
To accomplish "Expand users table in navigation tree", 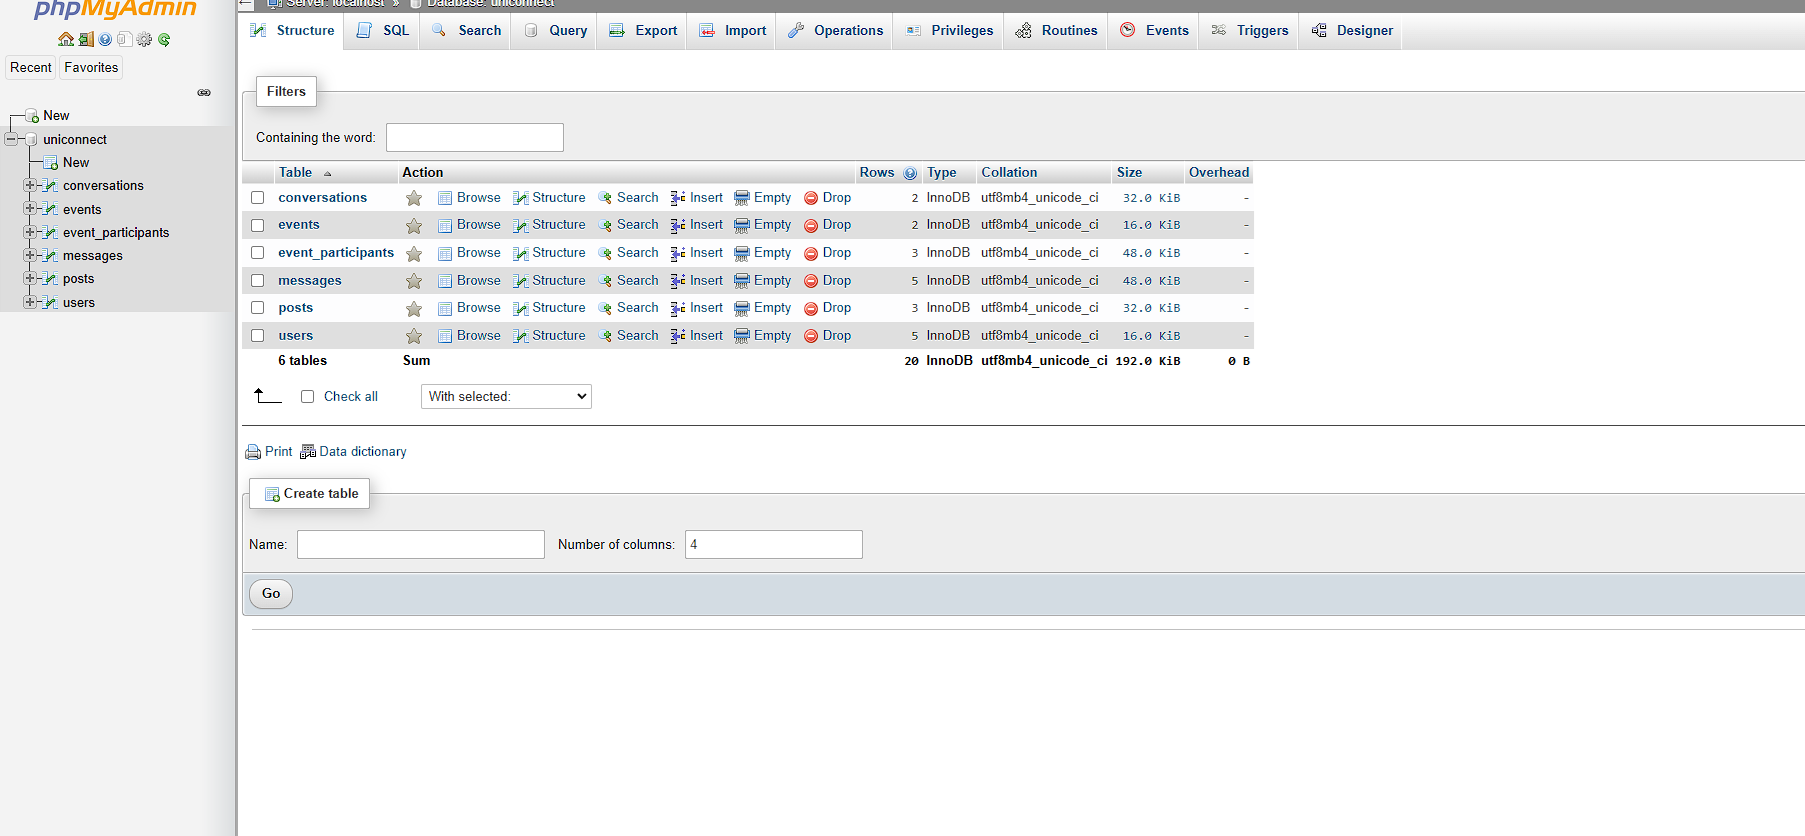I will pos(30,302).
